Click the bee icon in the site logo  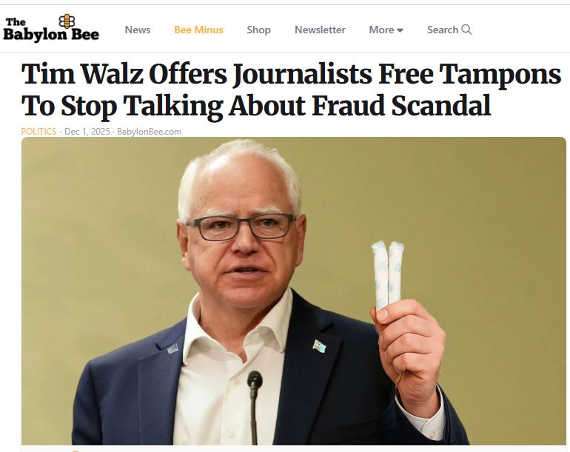point(67,21)
